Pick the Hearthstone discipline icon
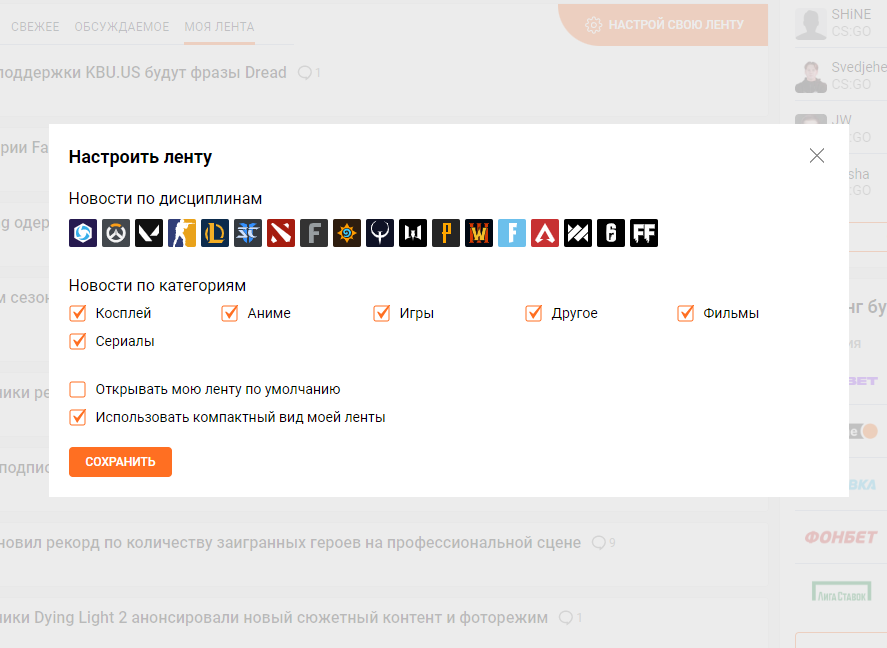The image size is (887, 648). (x=347, y=233)
